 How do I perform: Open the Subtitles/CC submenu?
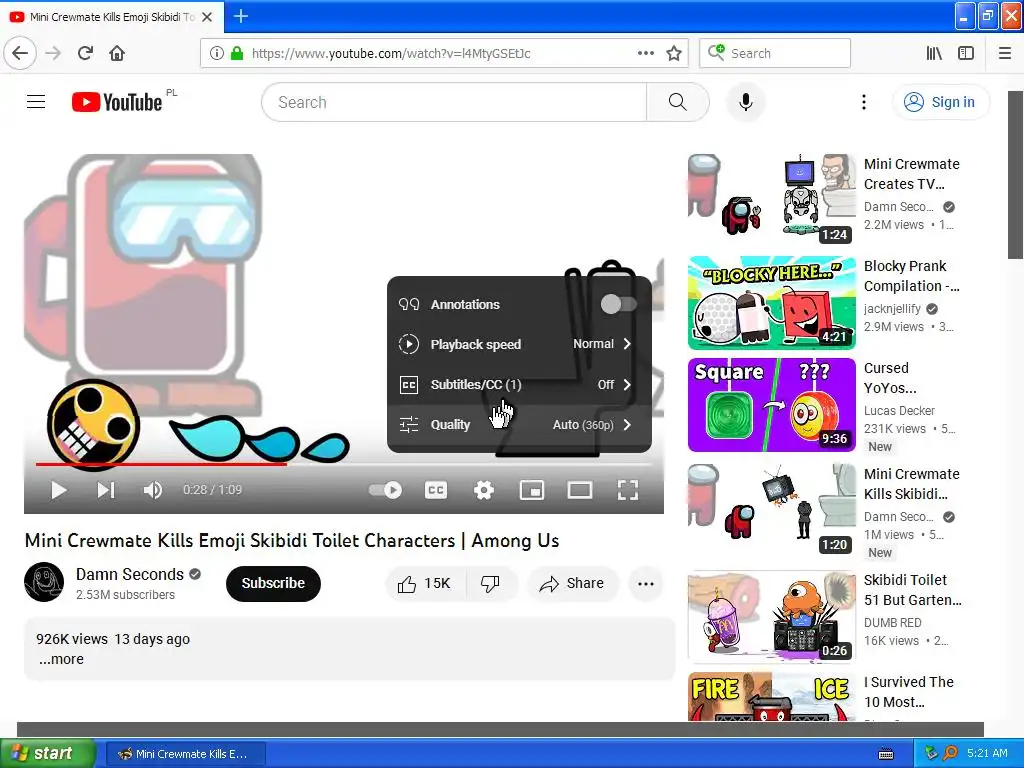(519, 385)
